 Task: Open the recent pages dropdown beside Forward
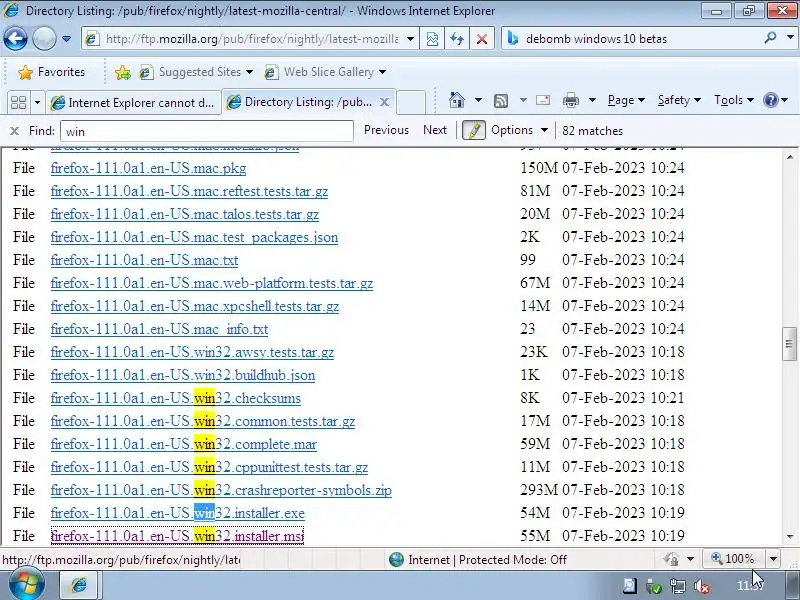pyautogui.click(x=66, y=39)
